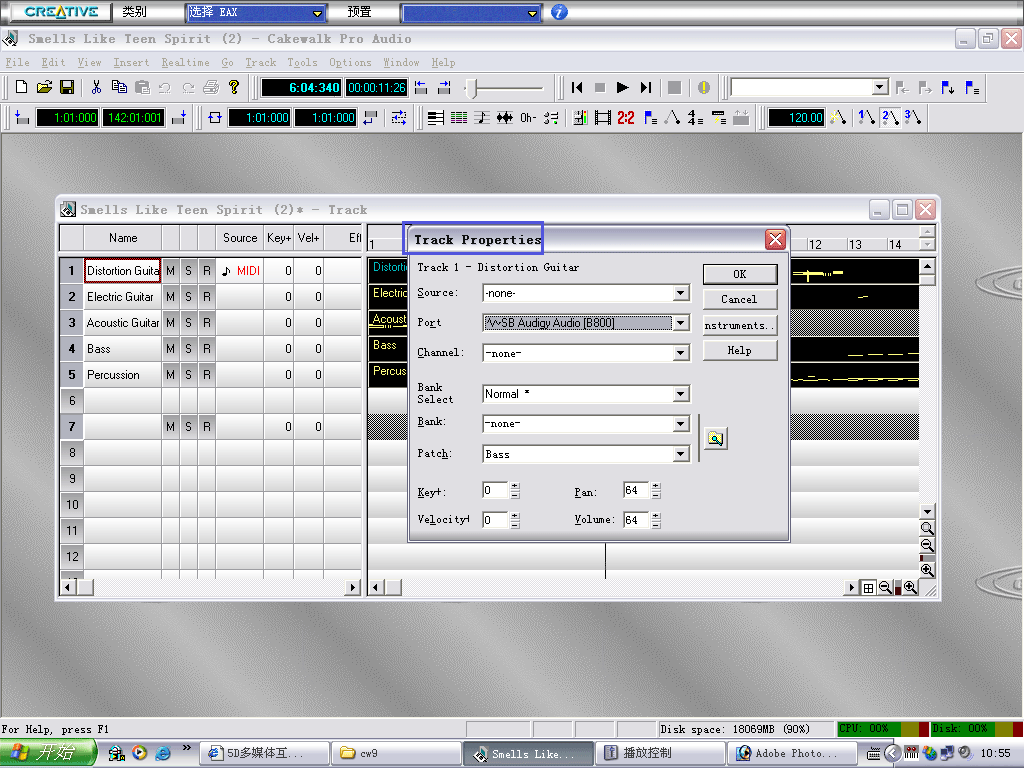Open the Event List view icon
Screen dimensions: 1024x768
tap(459, 118)
